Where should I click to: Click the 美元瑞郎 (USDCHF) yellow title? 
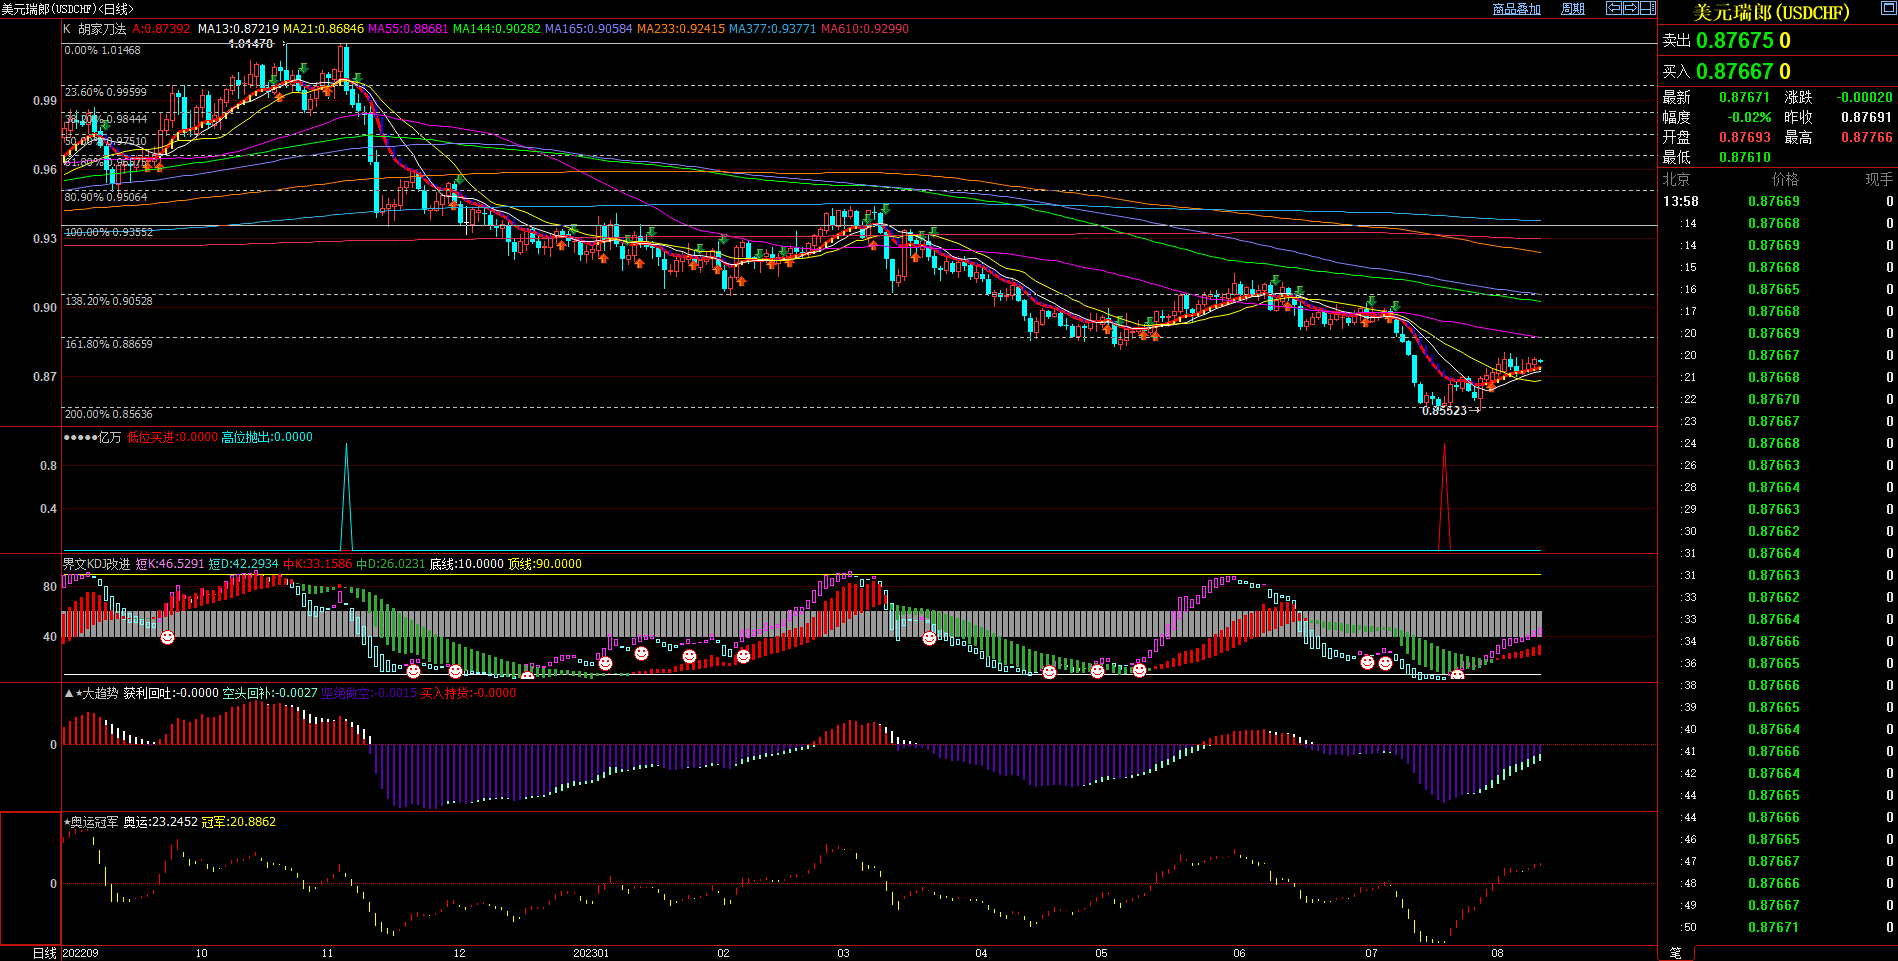click(x=1771, y=13)
